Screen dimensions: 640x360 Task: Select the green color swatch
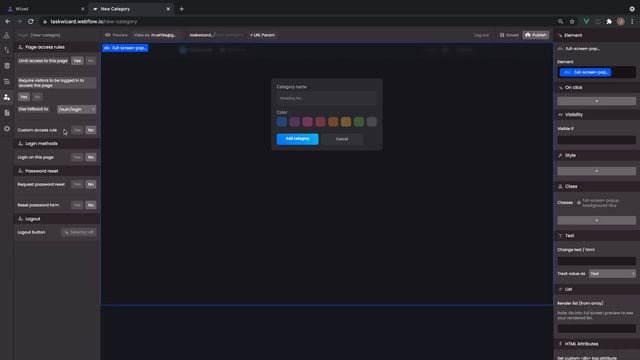359,122
